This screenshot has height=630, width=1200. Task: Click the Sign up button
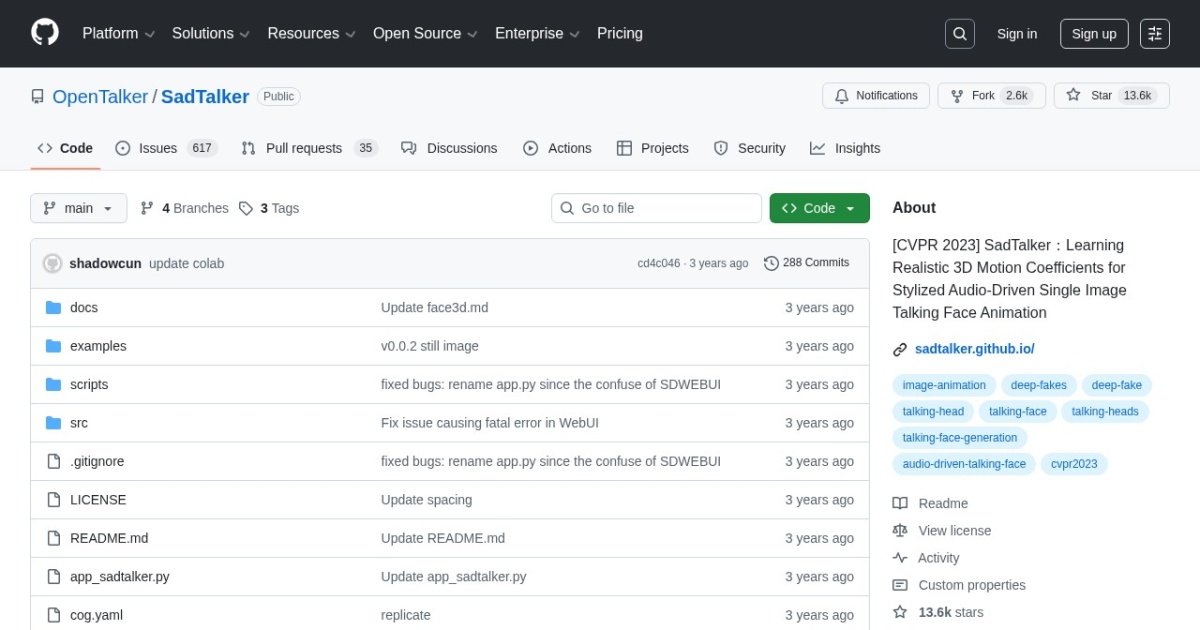1093,33
